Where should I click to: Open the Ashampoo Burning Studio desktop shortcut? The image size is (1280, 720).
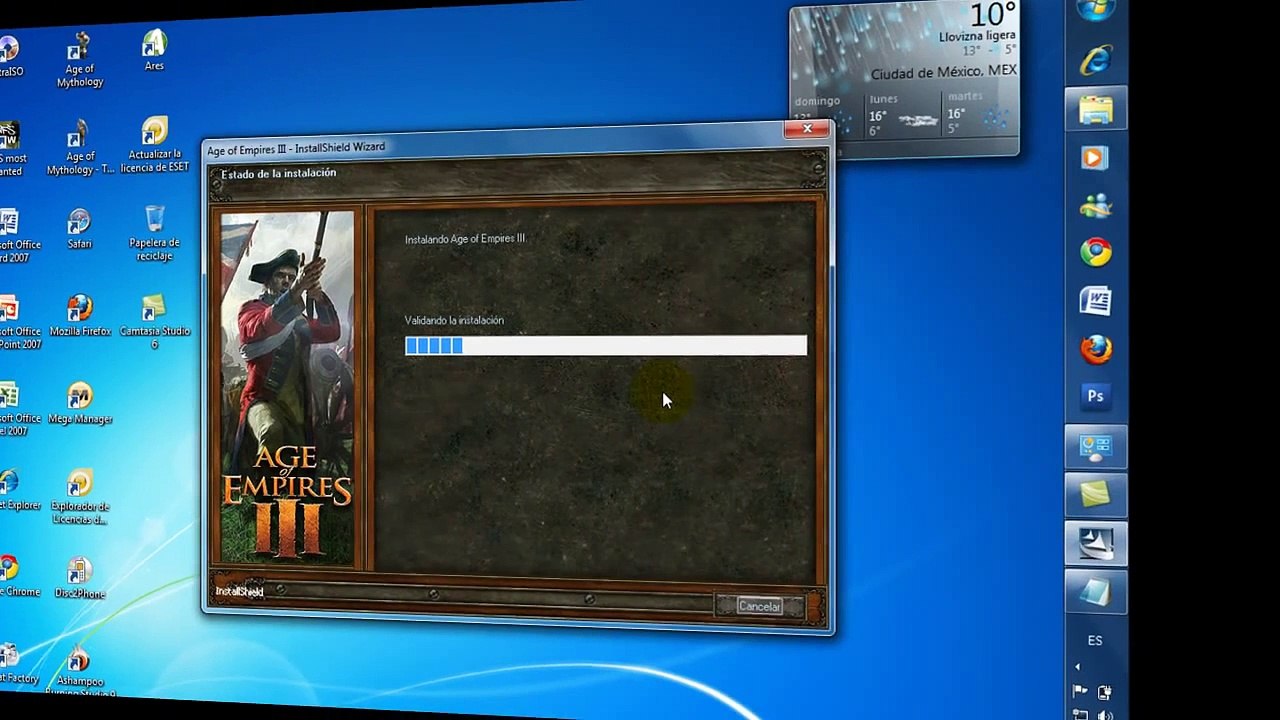[x=80, y=672]
